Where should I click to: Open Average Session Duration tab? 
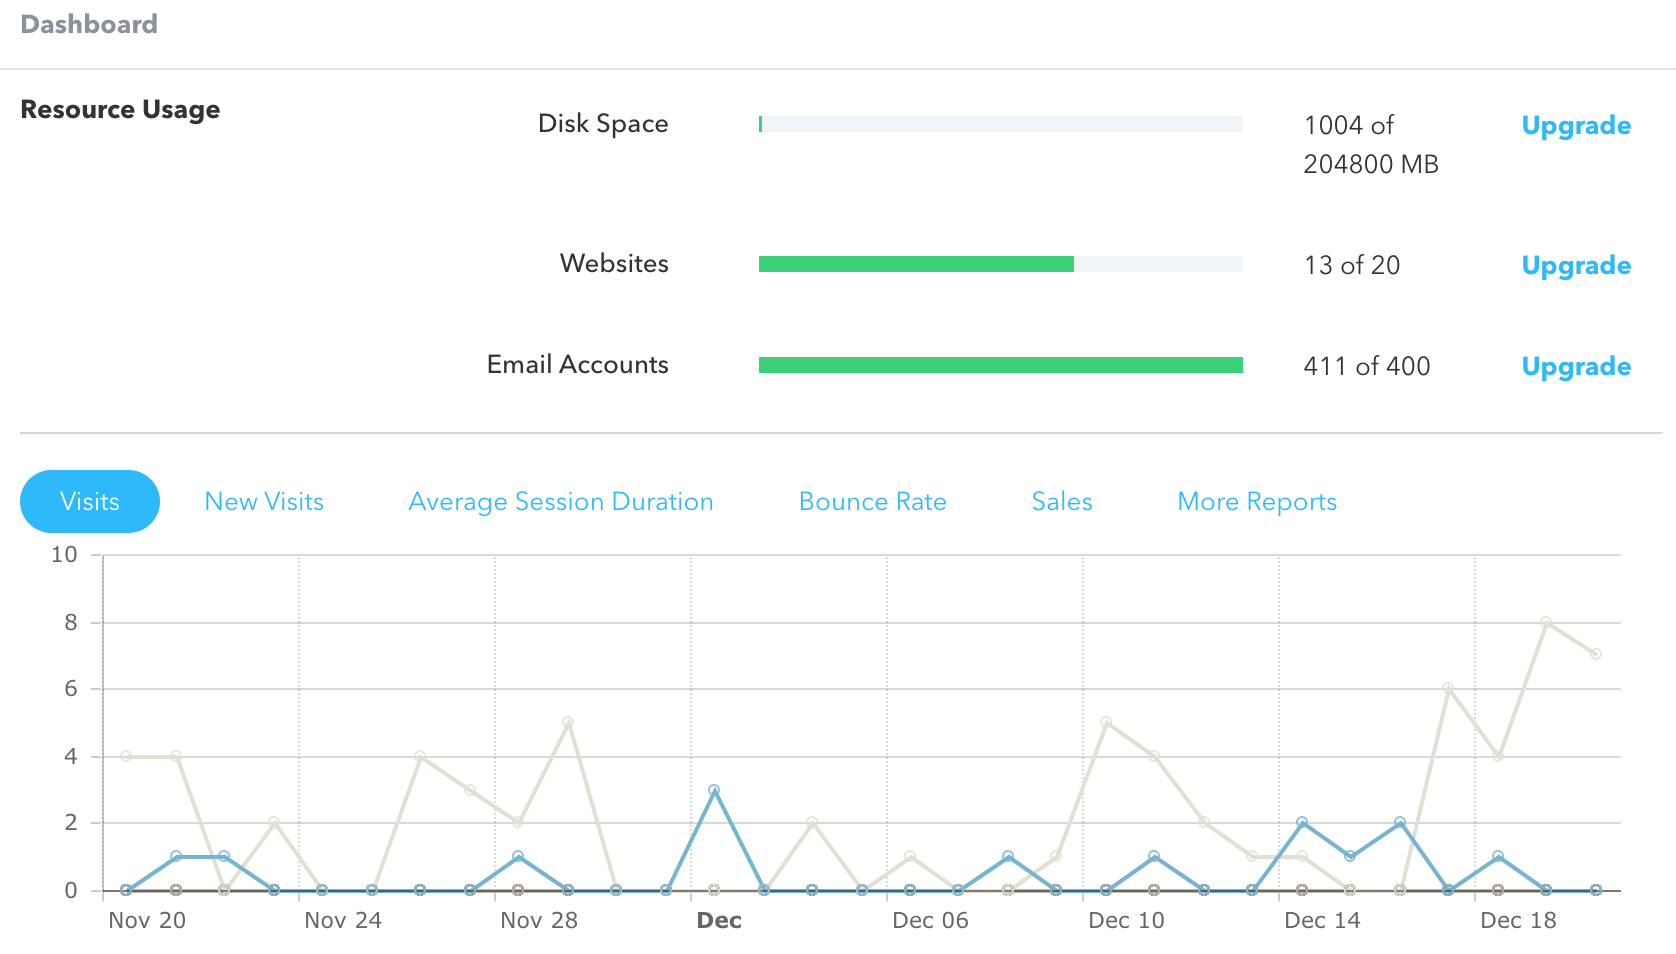561,501
